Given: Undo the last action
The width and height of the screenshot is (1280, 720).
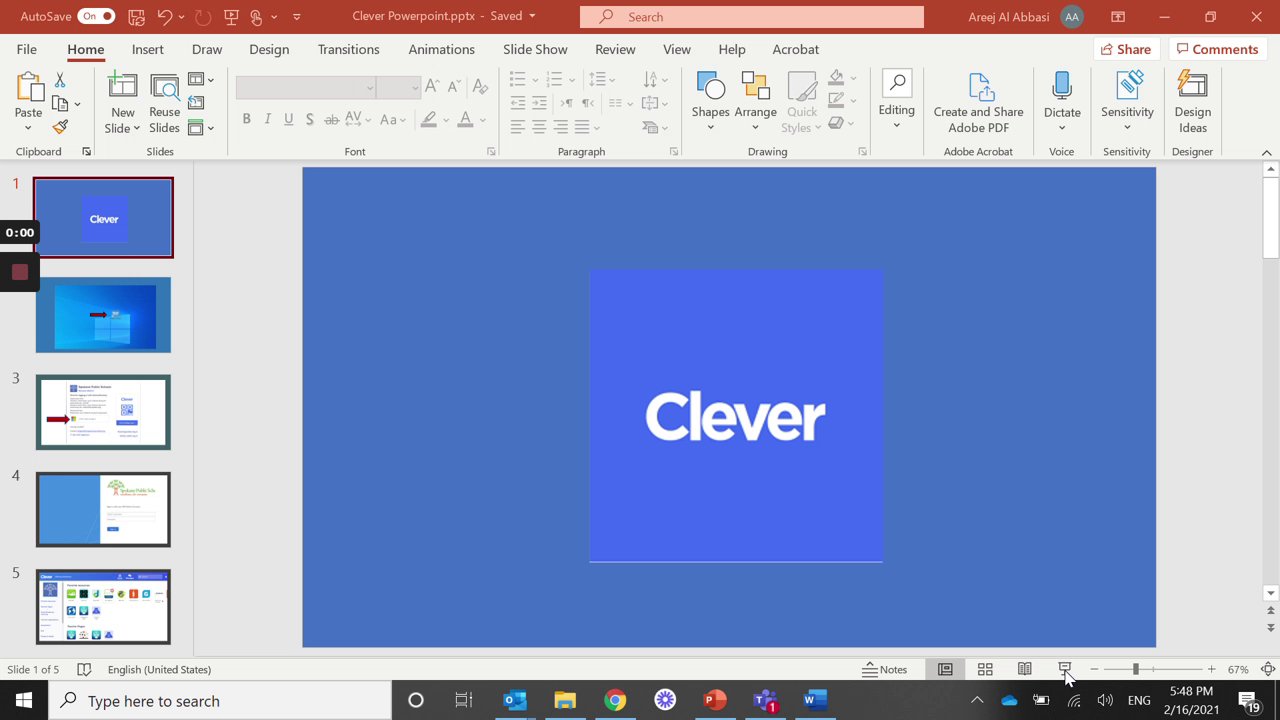Looking at the screenshot, I should tap(165, 17).
